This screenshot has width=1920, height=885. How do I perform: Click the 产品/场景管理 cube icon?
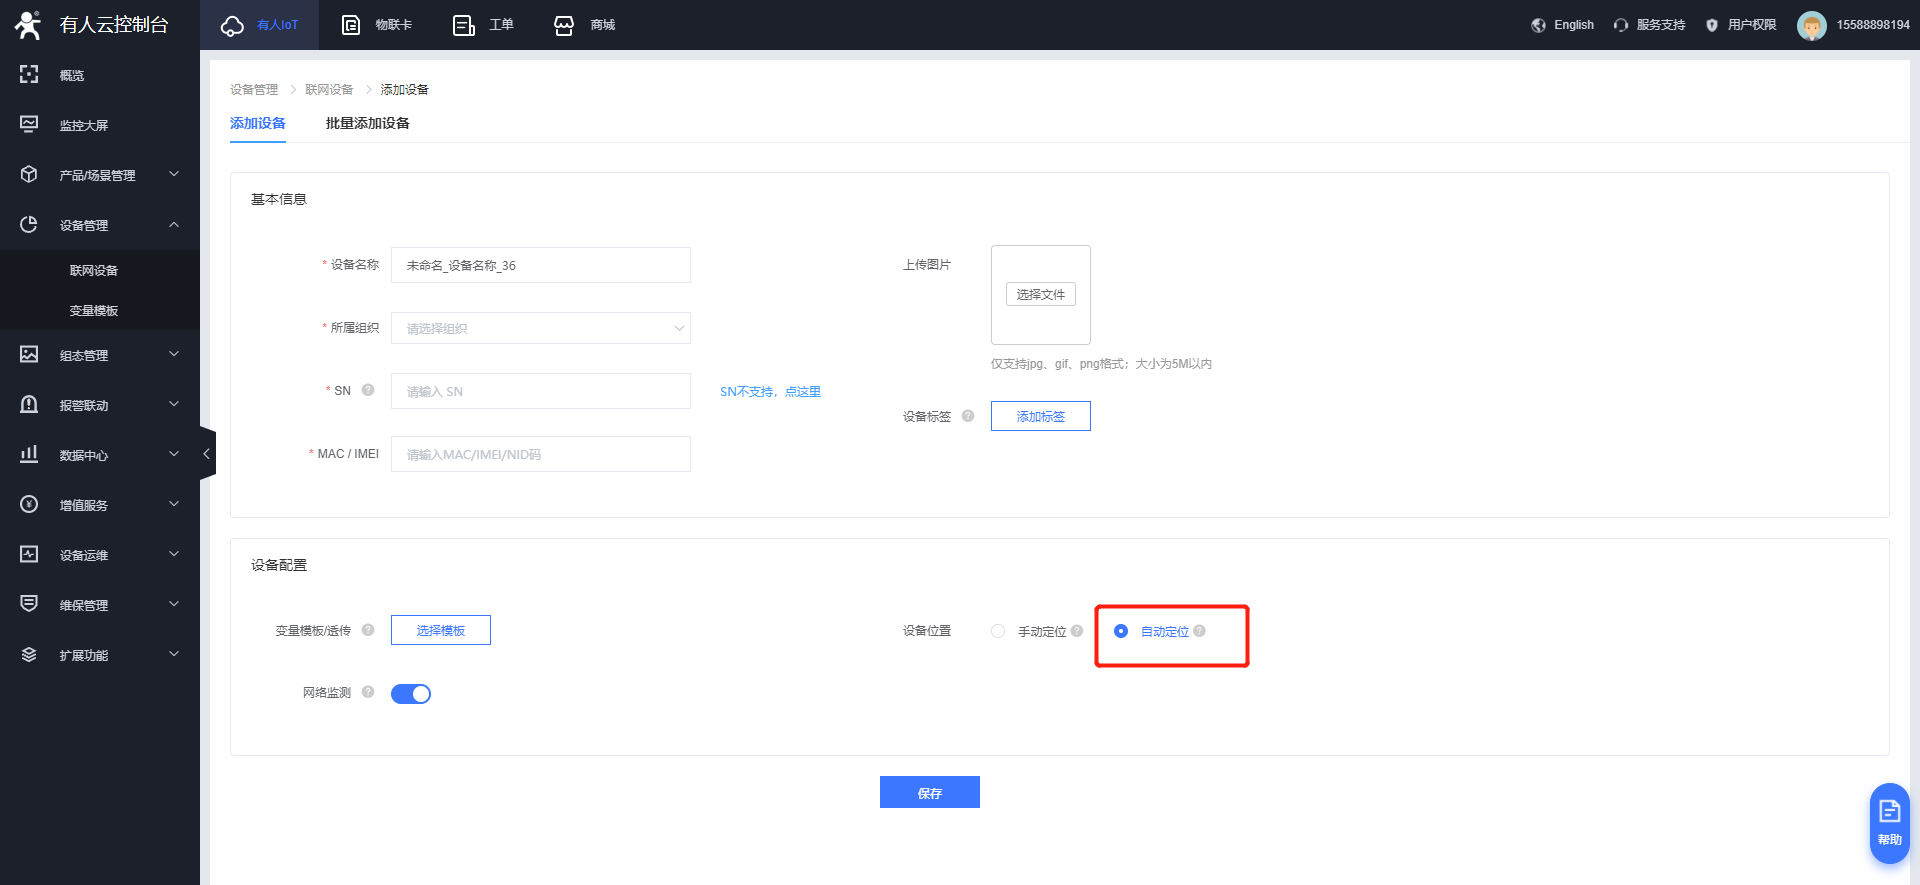[x=29, y=174]
